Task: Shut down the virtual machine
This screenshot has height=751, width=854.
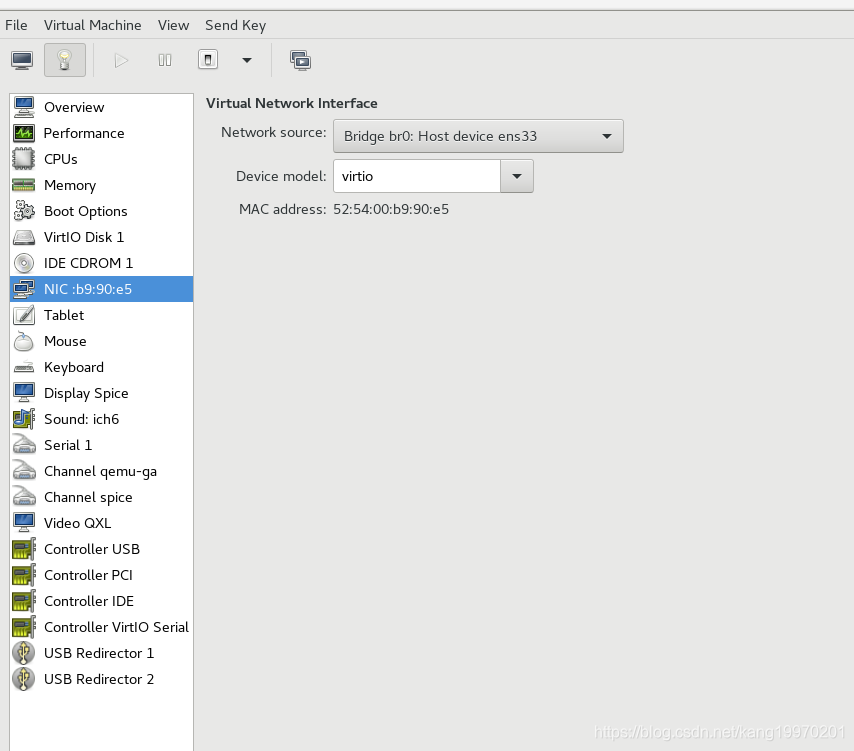Action: point(208,60)
